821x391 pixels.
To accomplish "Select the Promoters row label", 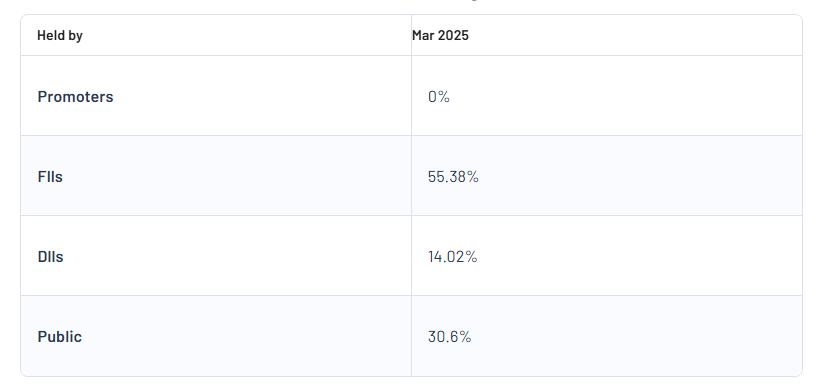I will pyautogui.click(x=75, y=97).
